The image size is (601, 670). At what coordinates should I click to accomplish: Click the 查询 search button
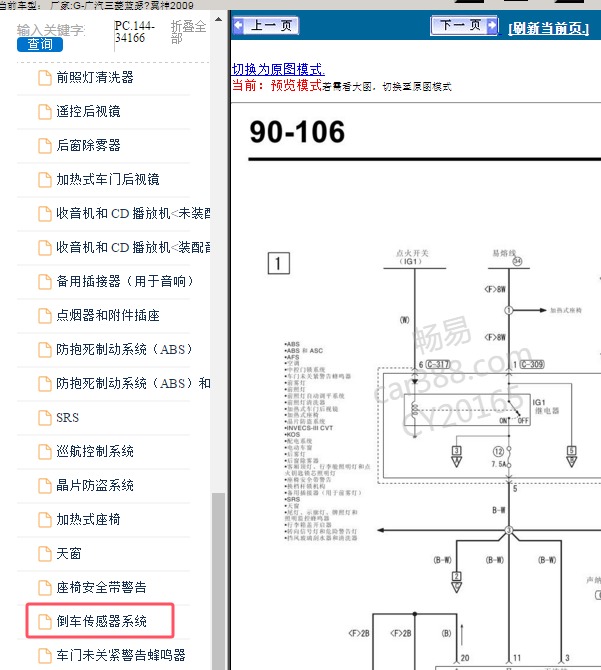click(x=40, y=44)
